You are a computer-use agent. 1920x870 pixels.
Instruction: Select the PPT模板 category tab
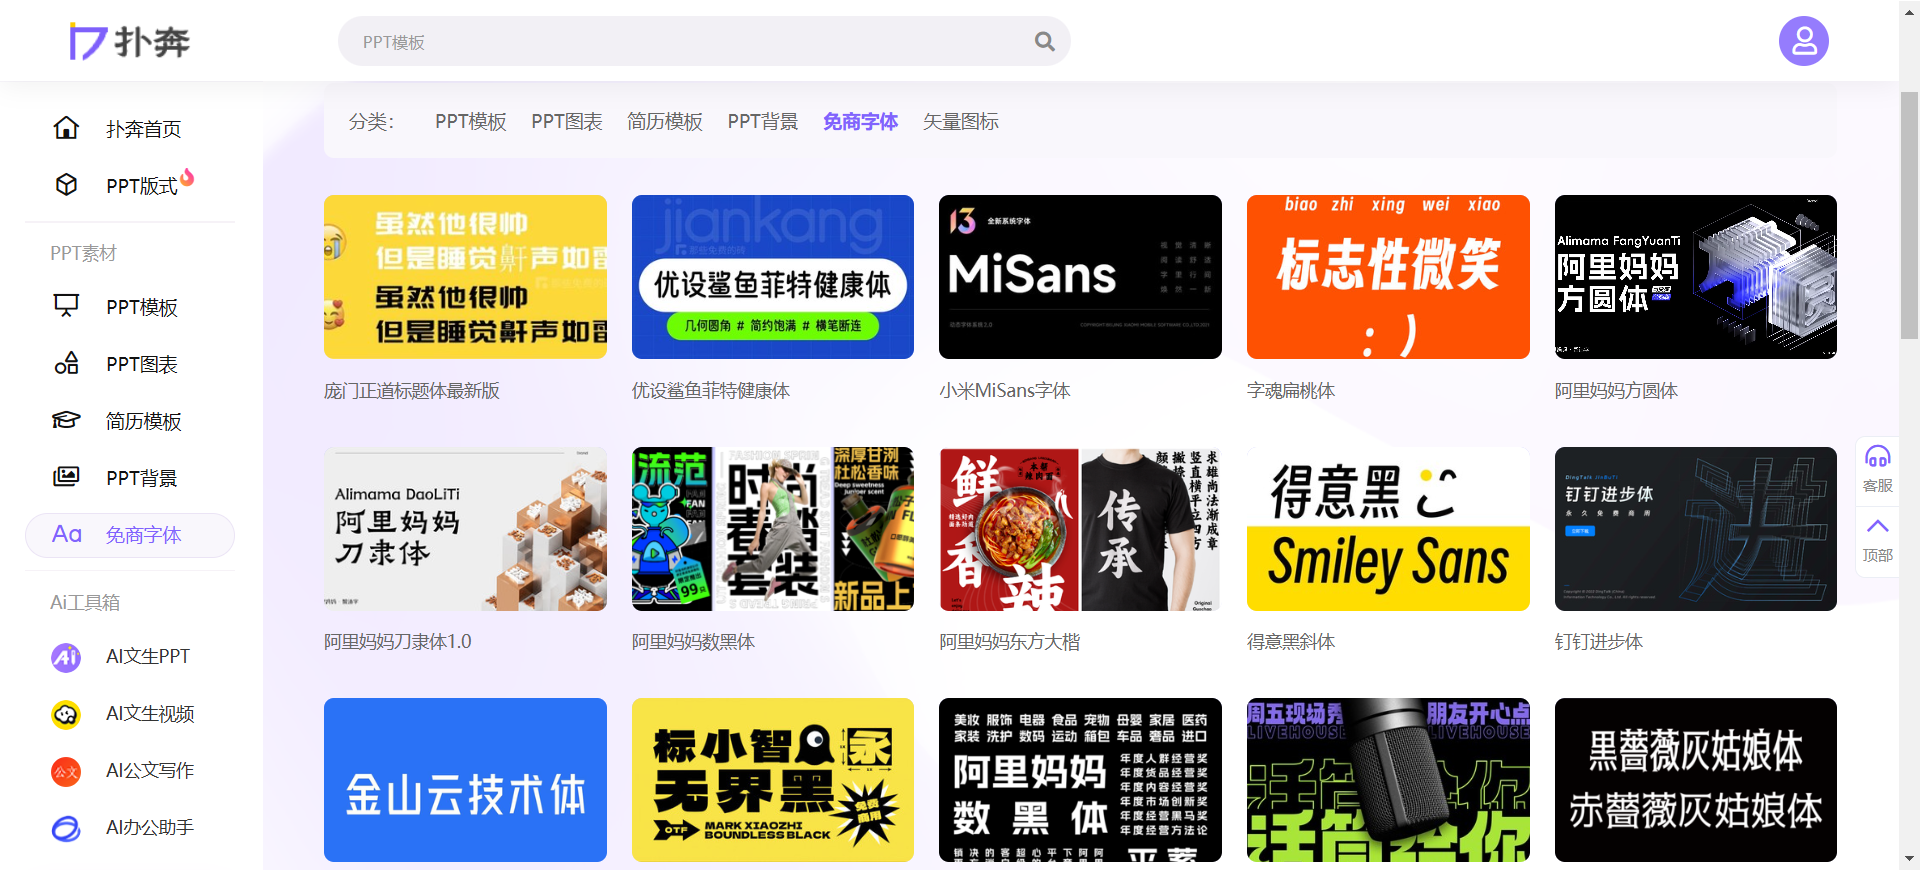pyautogui.click(x=470, y=121)
